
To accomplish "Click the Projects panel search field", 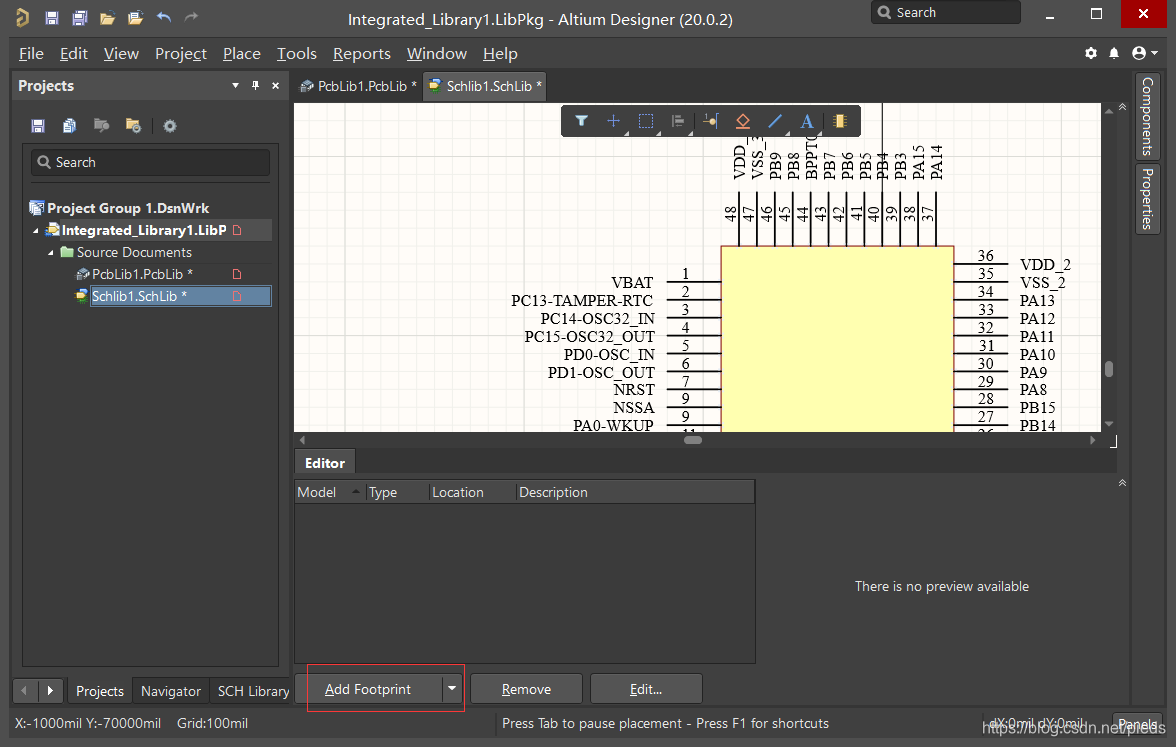I will 150,162.
